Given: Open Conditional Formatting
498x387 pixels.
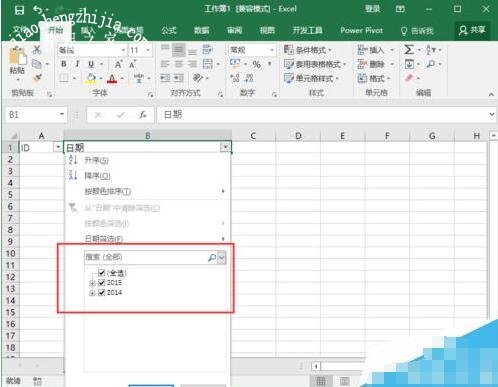Looking at the screenshot, I should pyautogui.click(x=307, y=50).
